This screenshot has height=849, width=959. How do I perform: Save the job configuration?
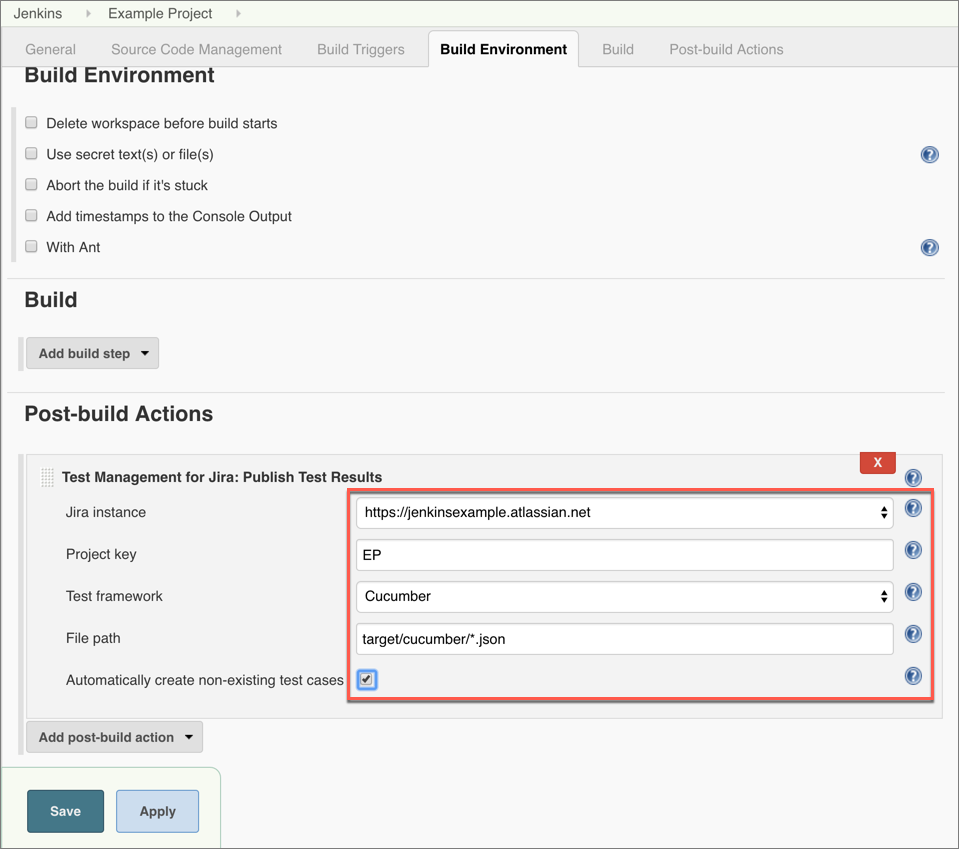point(65,811)
